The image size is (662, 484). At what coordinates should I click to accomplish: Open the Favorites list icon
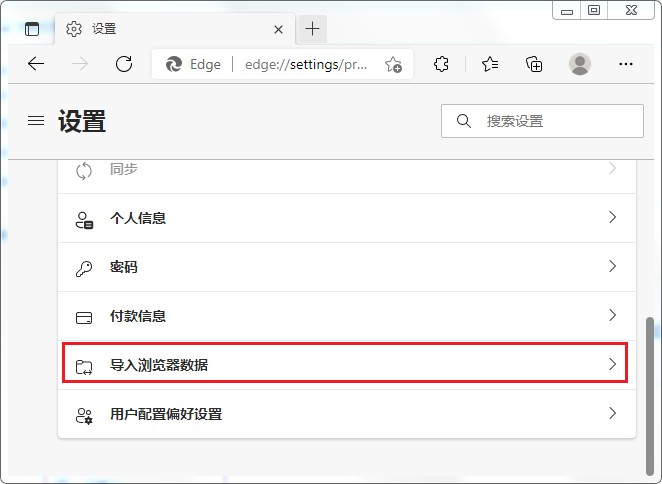coord(490,64)
